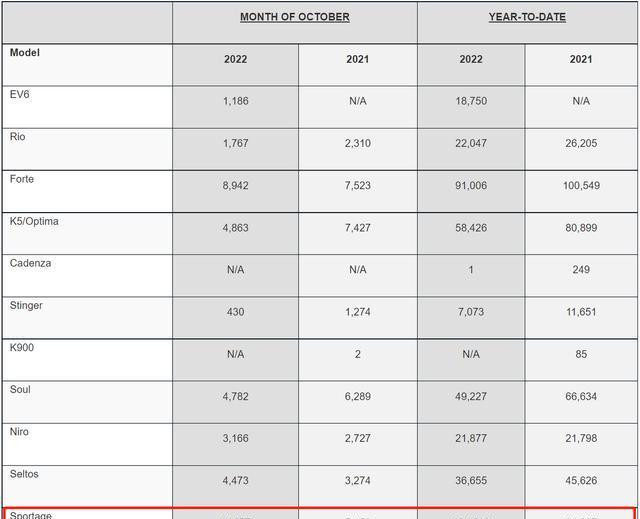
Task: Click Niro year-to-date 2022 value 21,877
Action: (x=471, y=438)
